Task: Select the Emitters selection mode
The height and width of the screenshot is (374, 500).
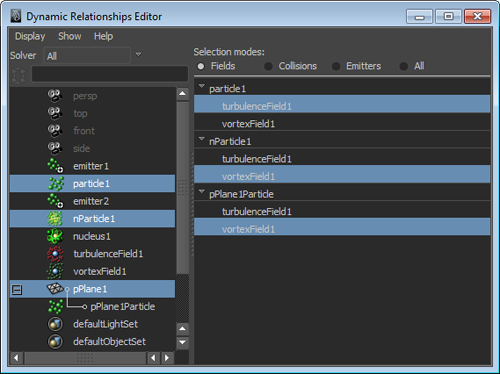Action: pyautogui.click(x=336, y=66)
